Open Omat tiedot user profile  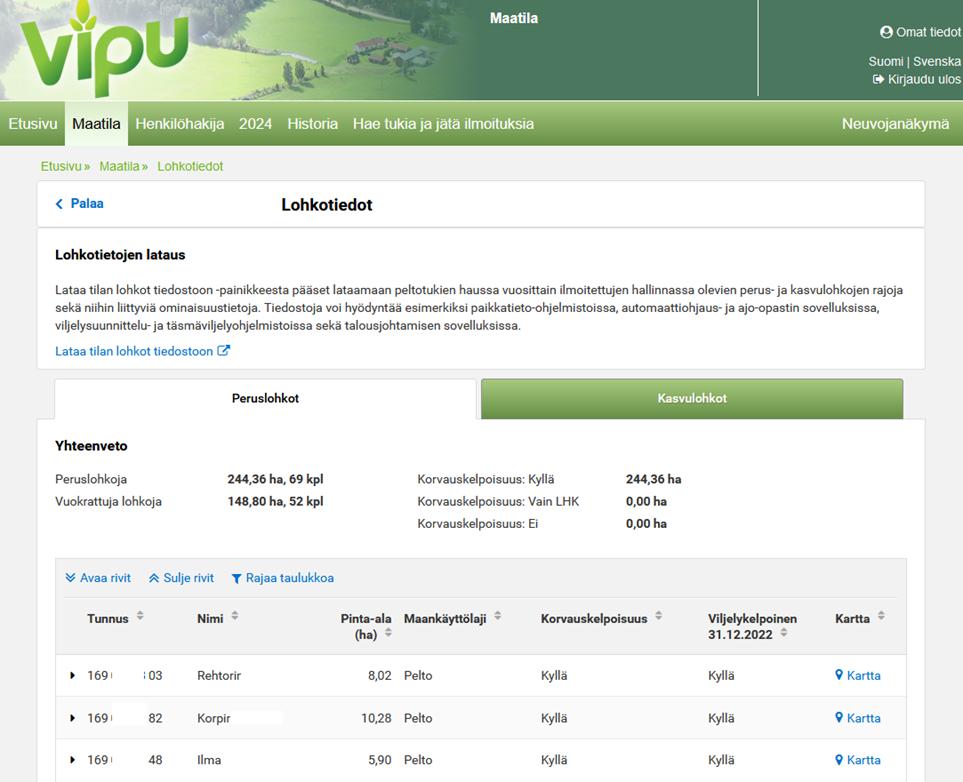pos(920,32)
